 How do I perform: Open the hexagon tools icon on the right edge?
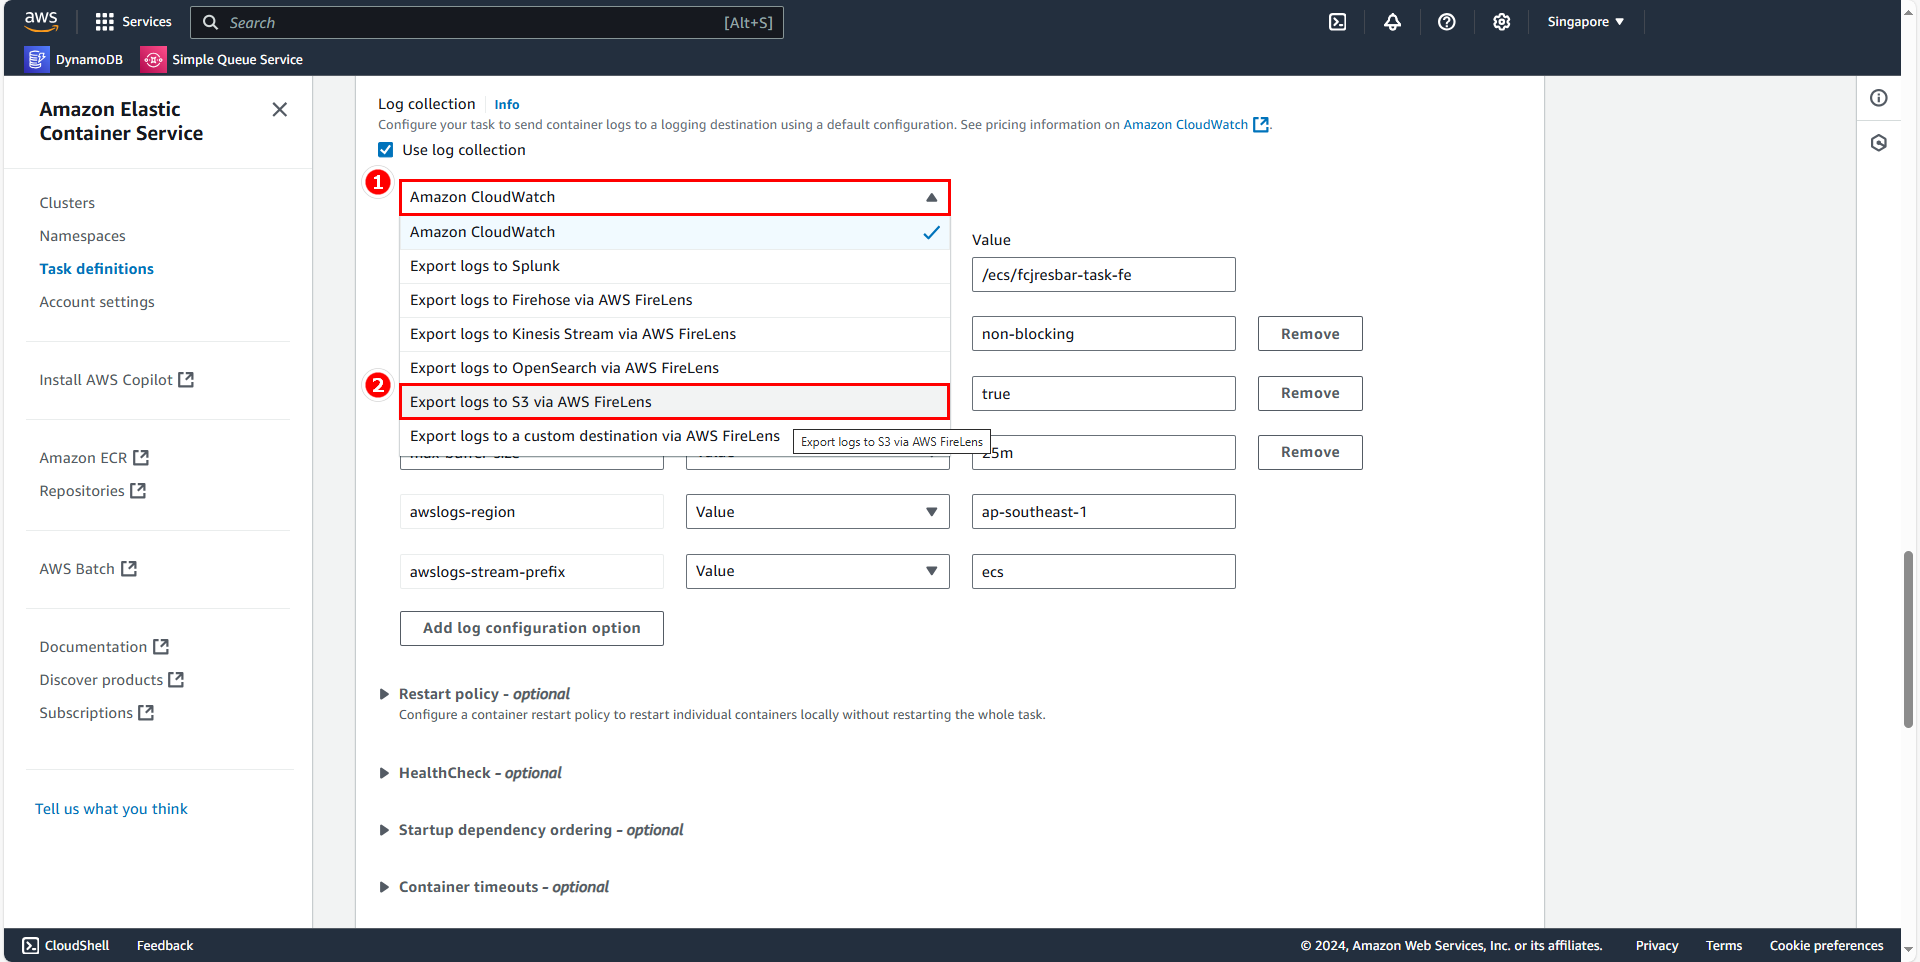[x=1879, y=143]
